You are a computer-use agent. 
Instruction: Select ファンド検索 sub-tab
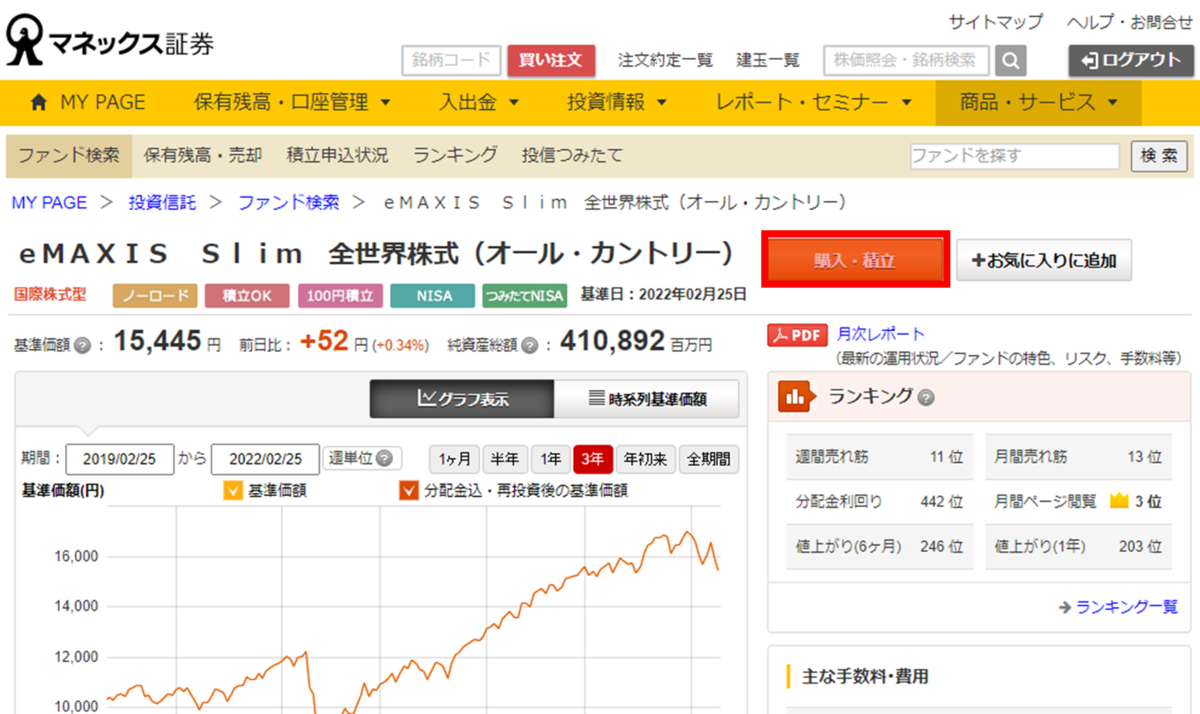pos(69,155)
